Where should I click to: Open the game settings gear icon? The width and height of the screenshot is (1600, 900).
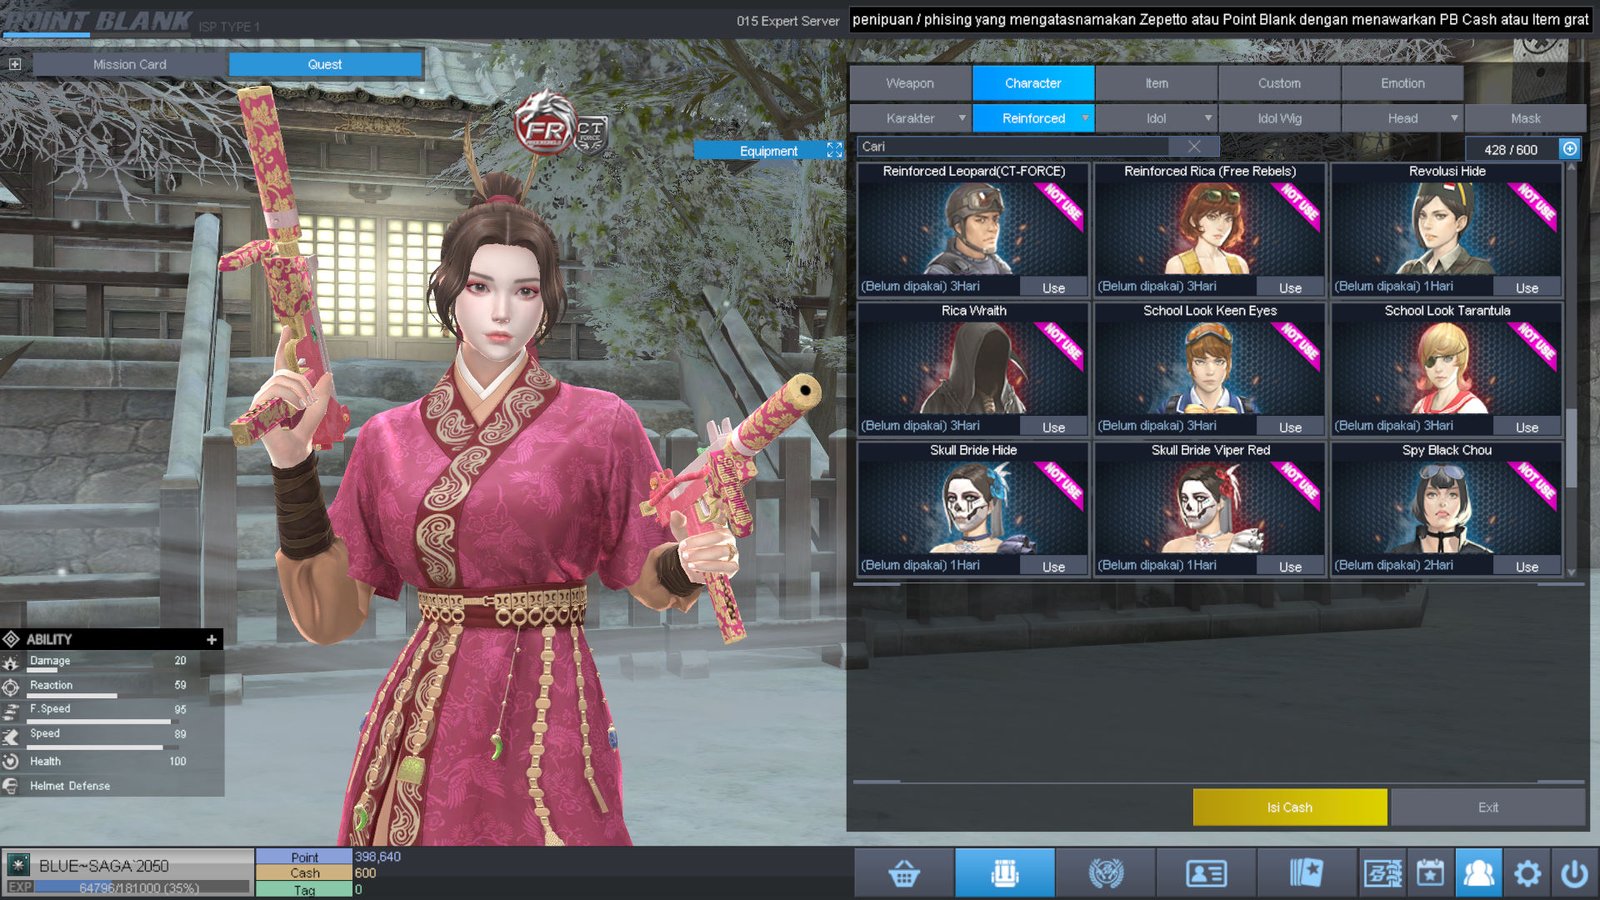click(1527, 874)
